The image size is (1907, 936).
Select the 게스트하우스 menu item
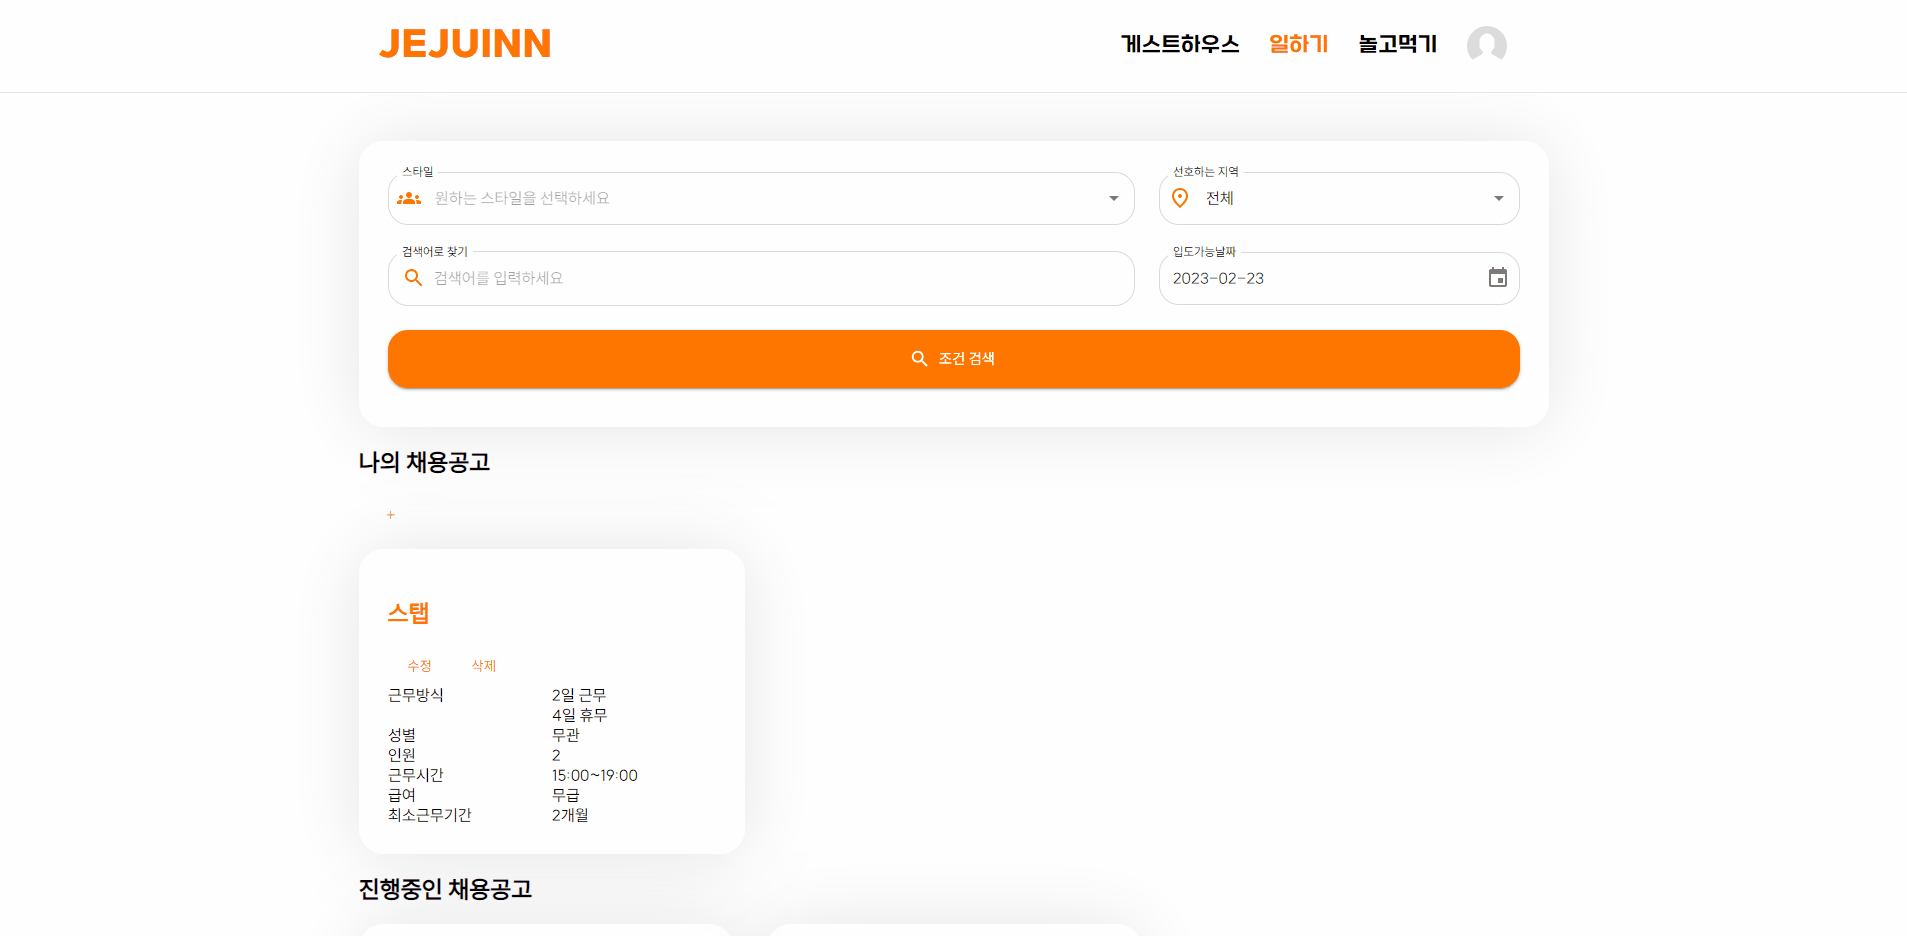click(1179, 44)
